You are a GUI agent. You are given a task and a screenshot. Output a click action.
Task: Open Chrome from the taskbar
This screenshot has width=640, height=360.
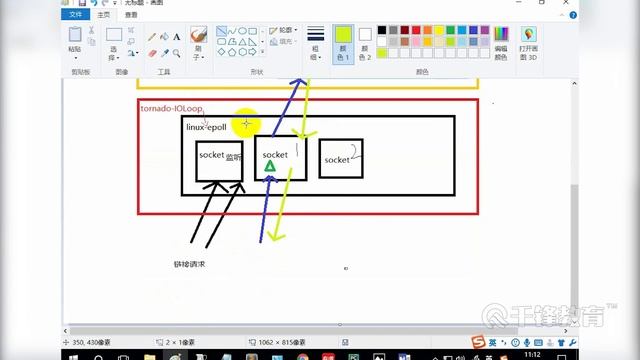tap(303, 357)
